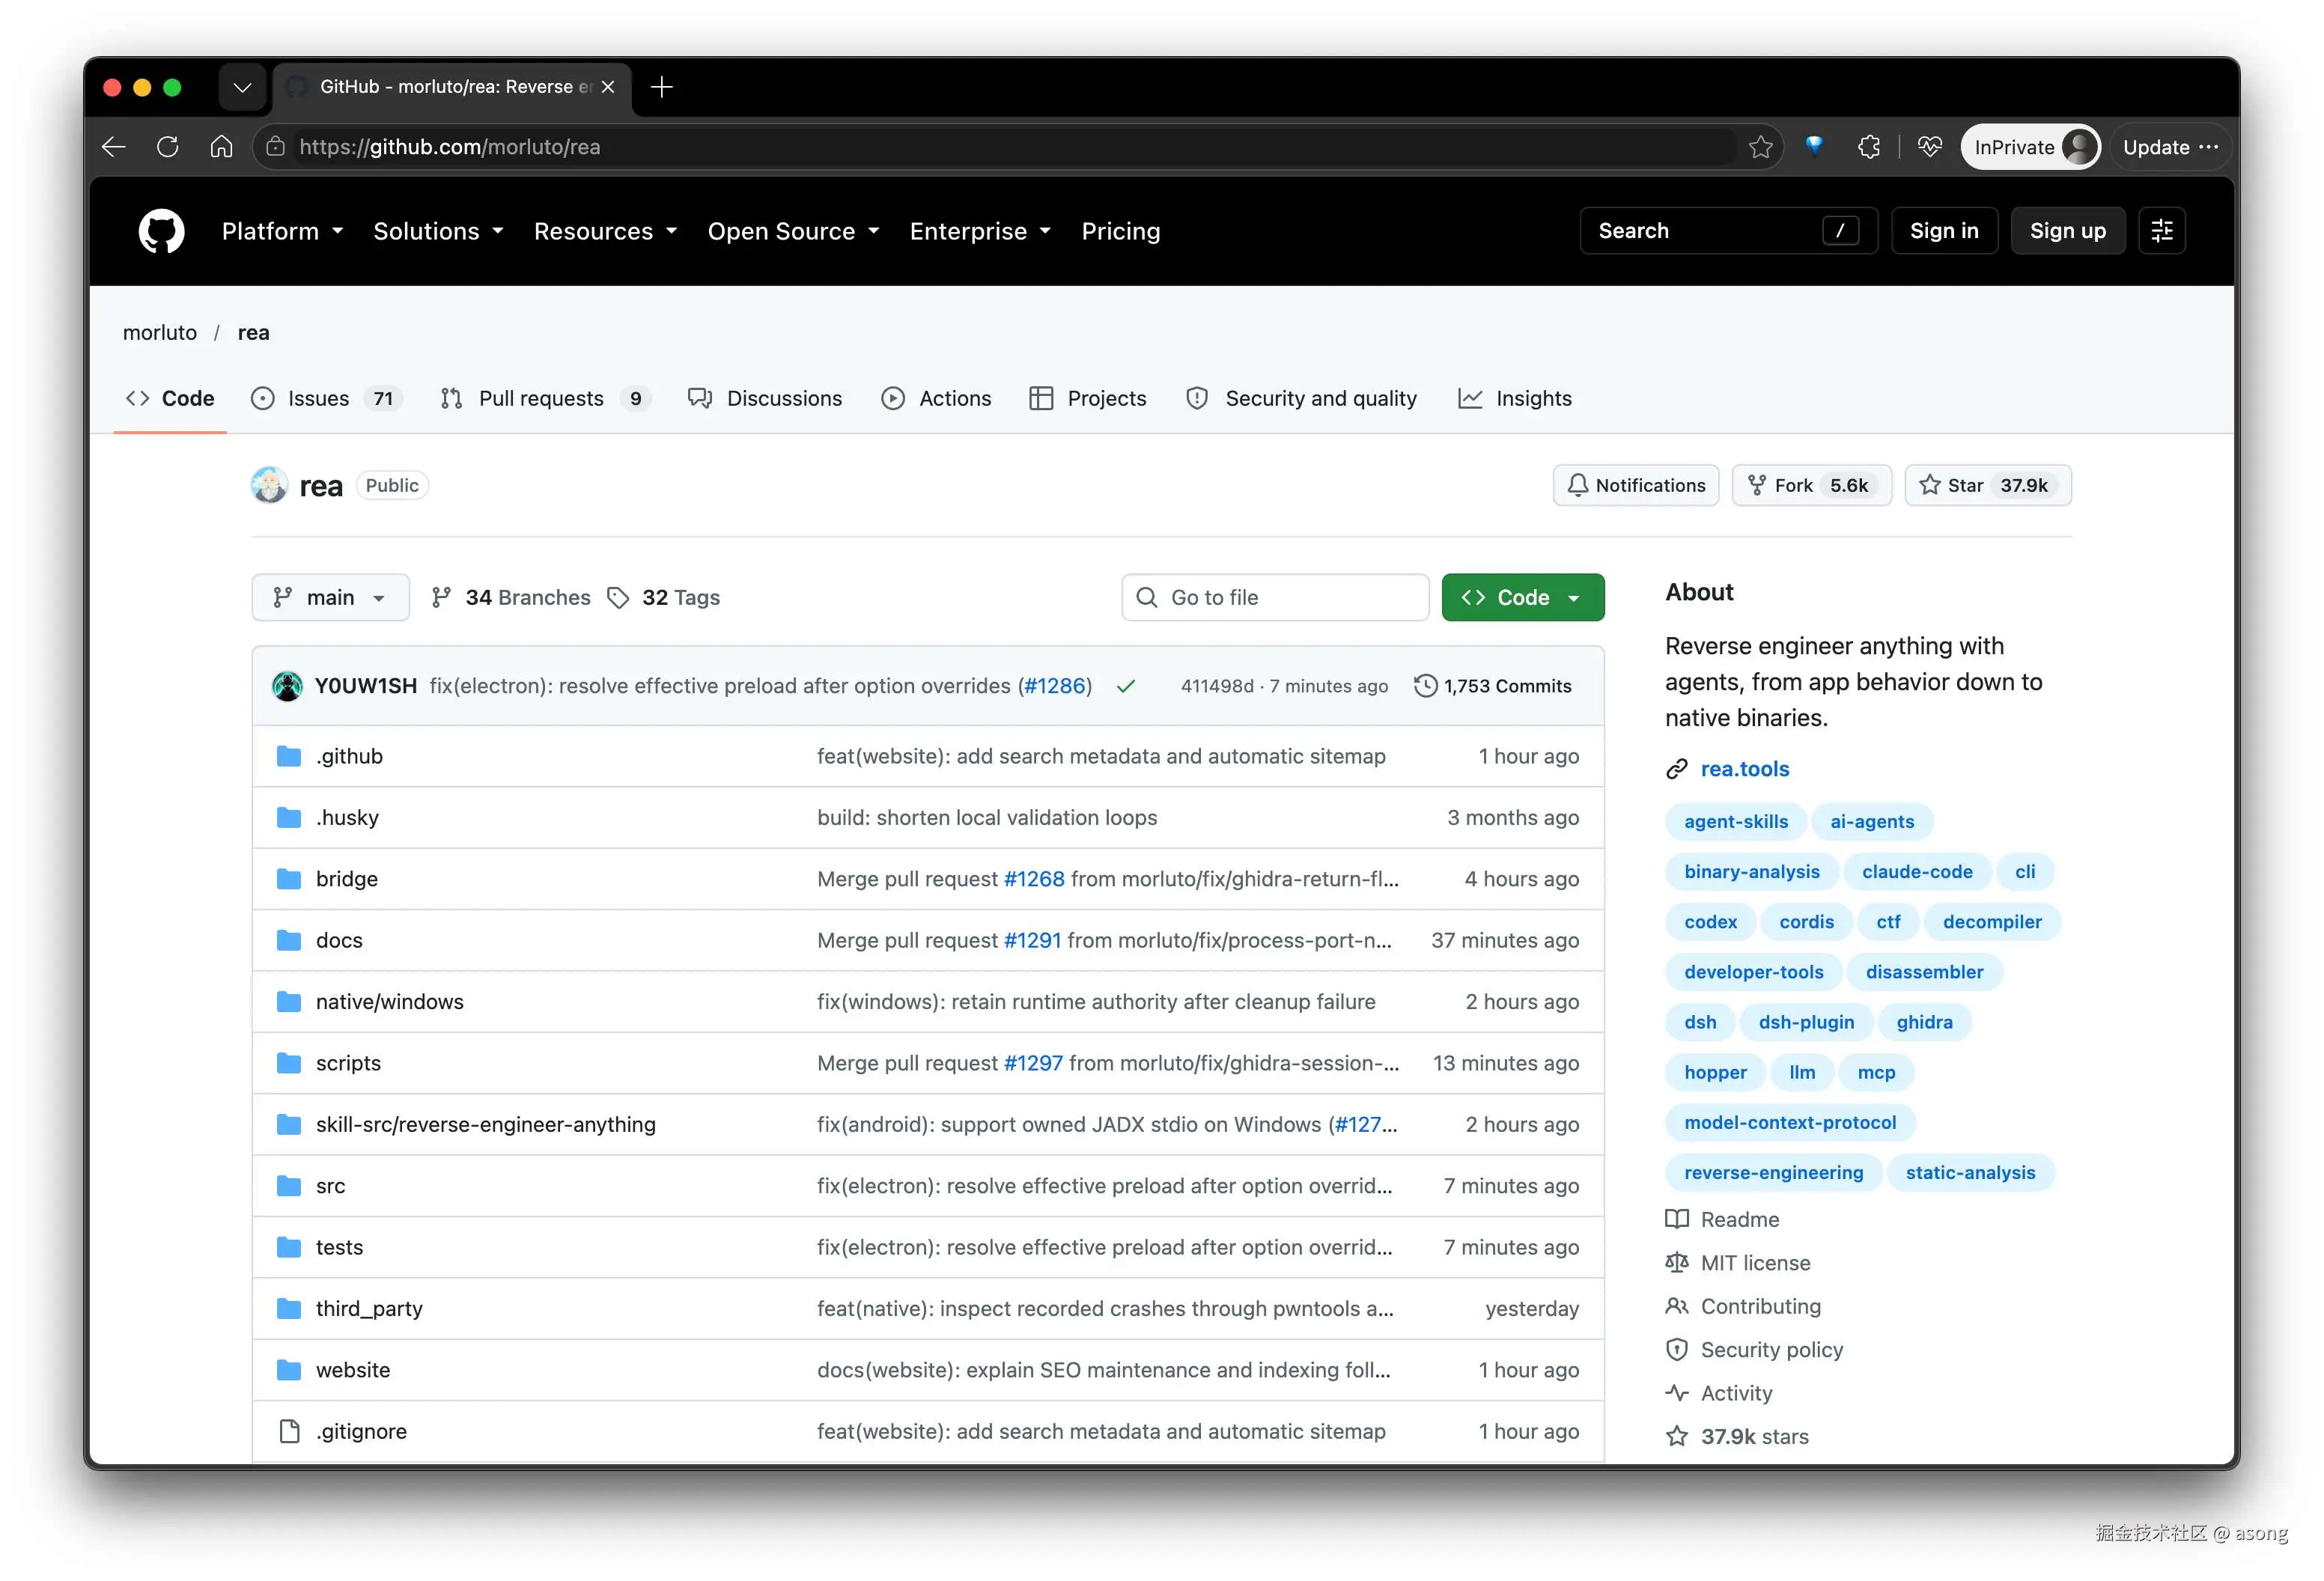Screen dimensions: 2324x1581
Task: Click the GitHub Octocat logo
Action: 161,231
